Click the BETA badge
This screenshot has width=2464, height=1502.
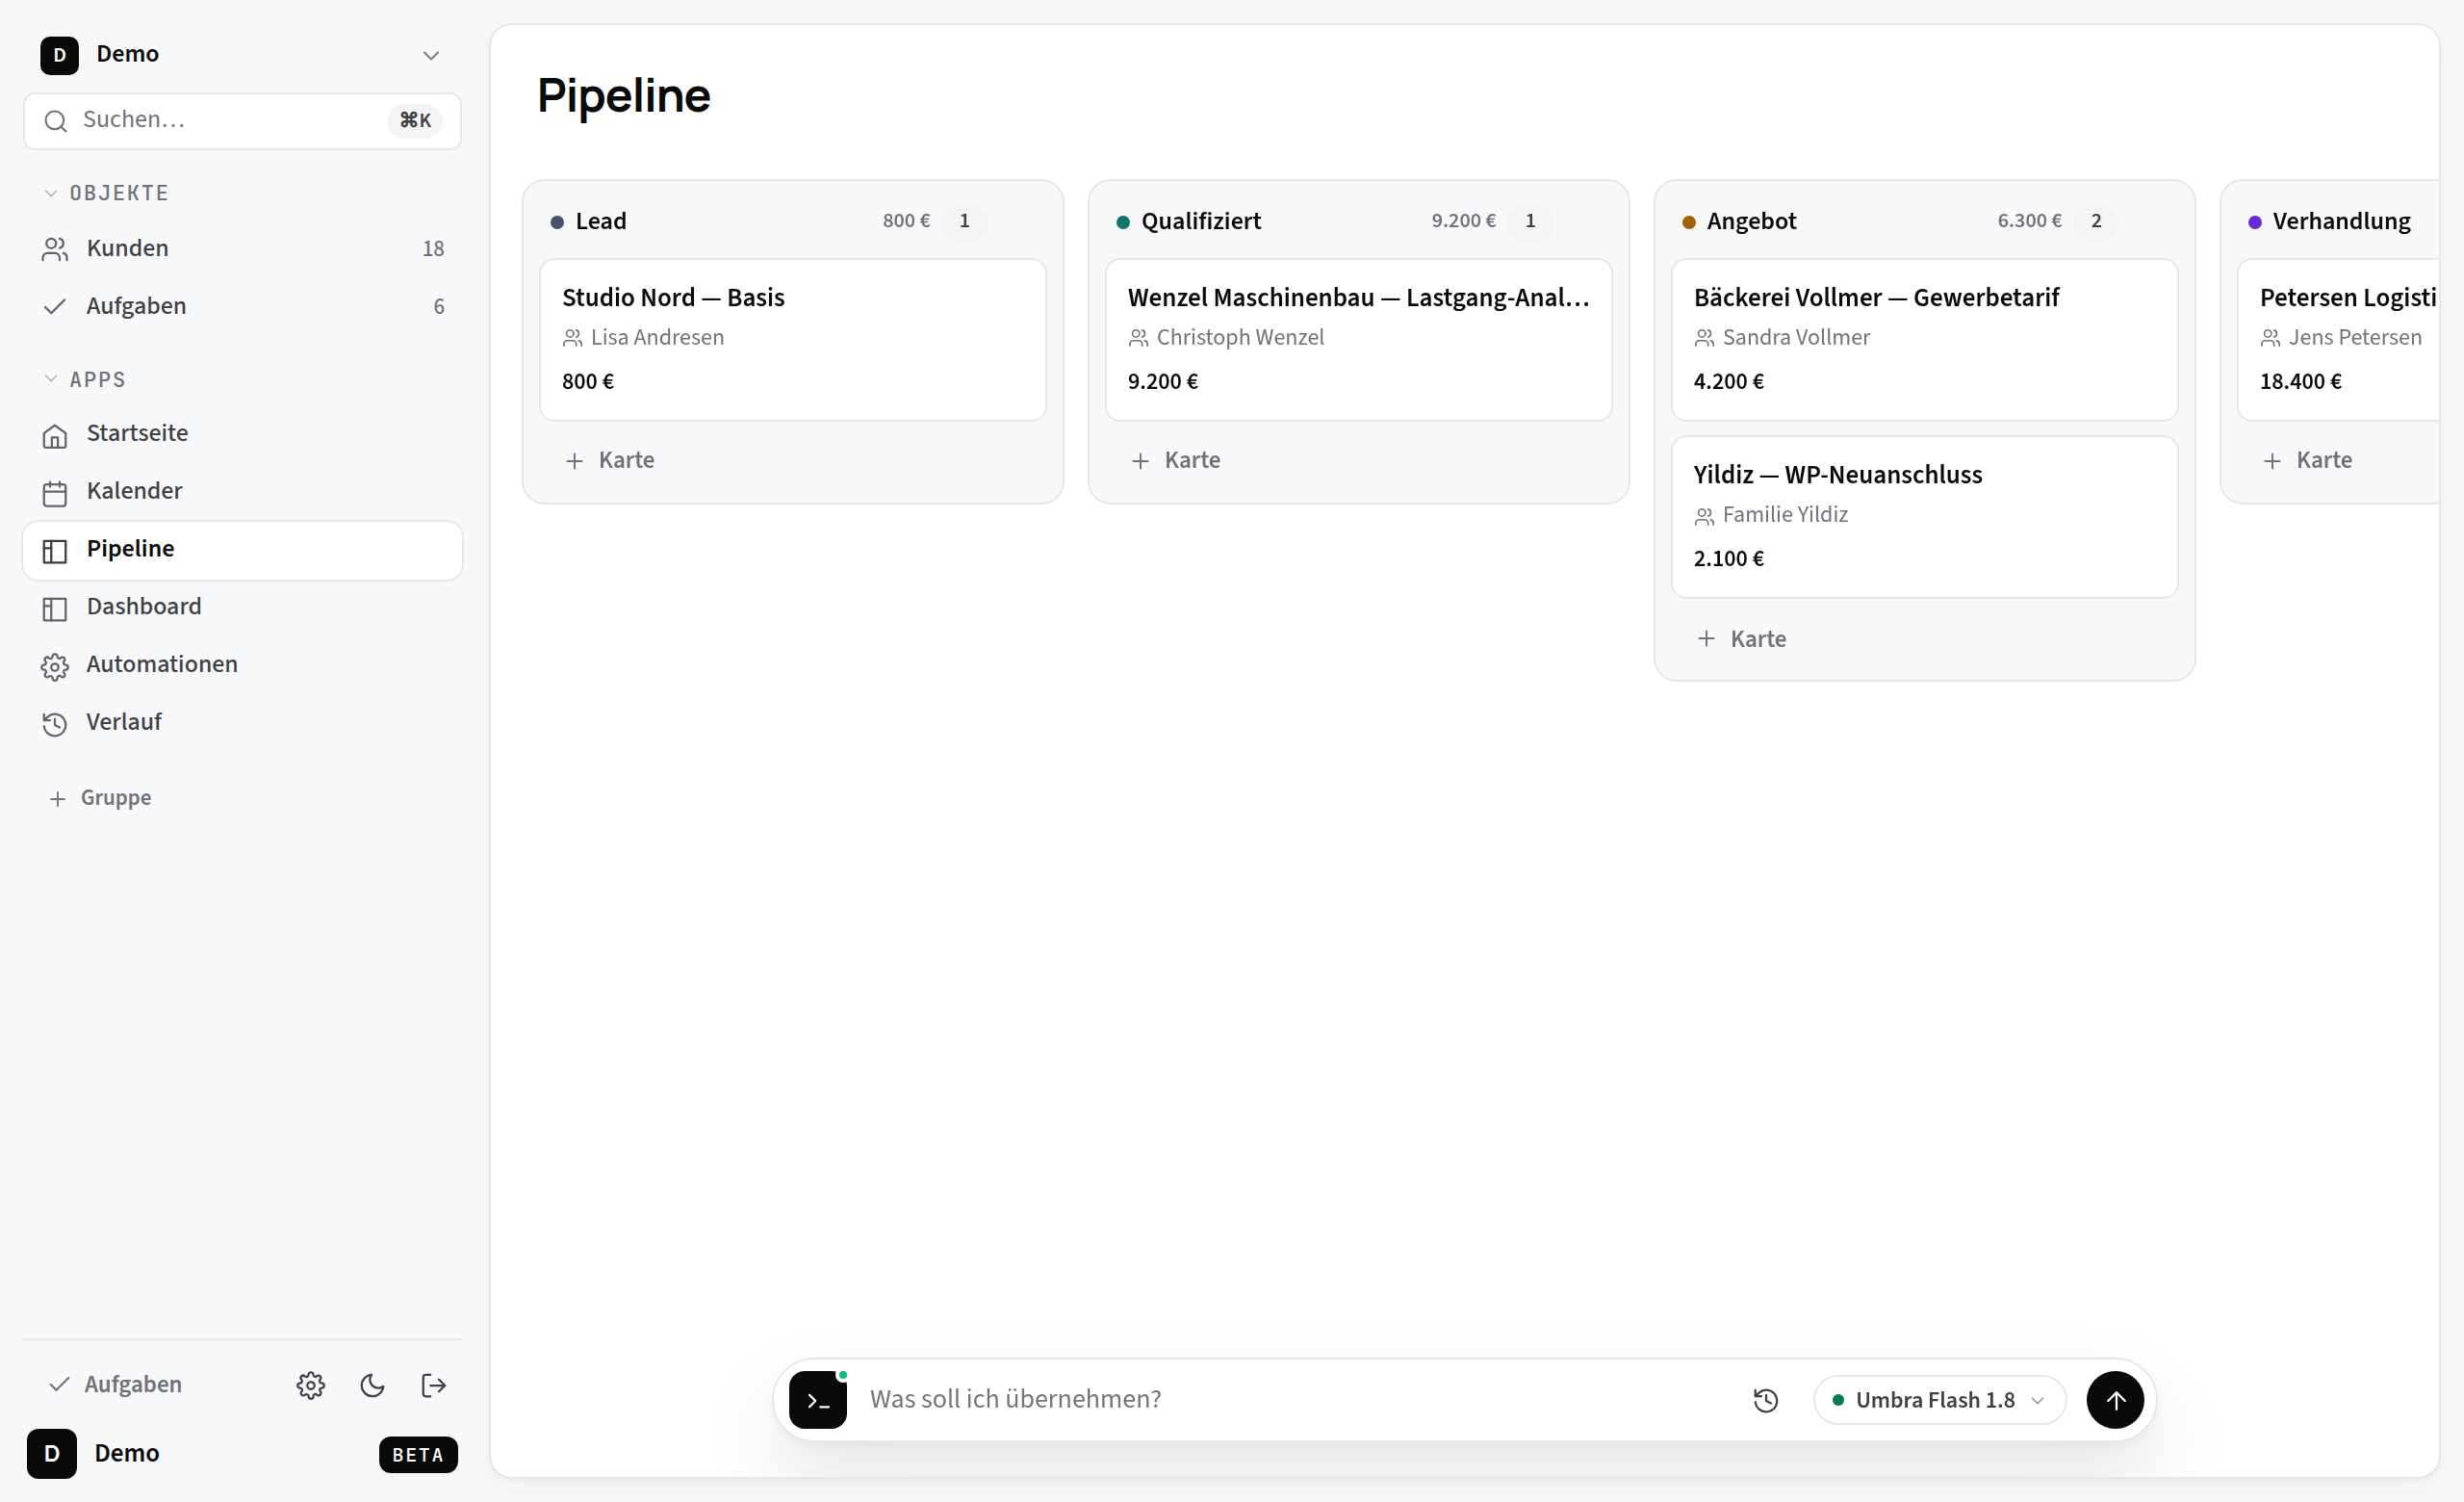pos(418,1455)
